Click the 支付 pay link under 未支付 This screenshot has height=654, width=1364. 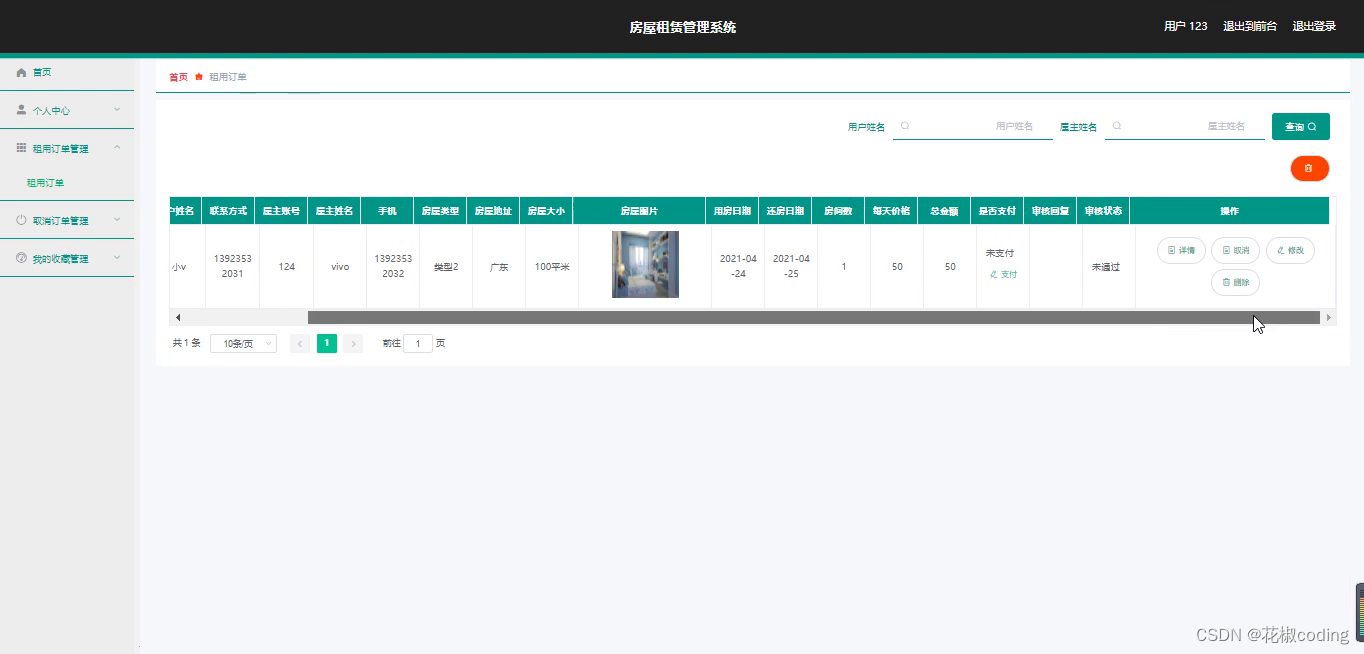(x=1003, y=274)
